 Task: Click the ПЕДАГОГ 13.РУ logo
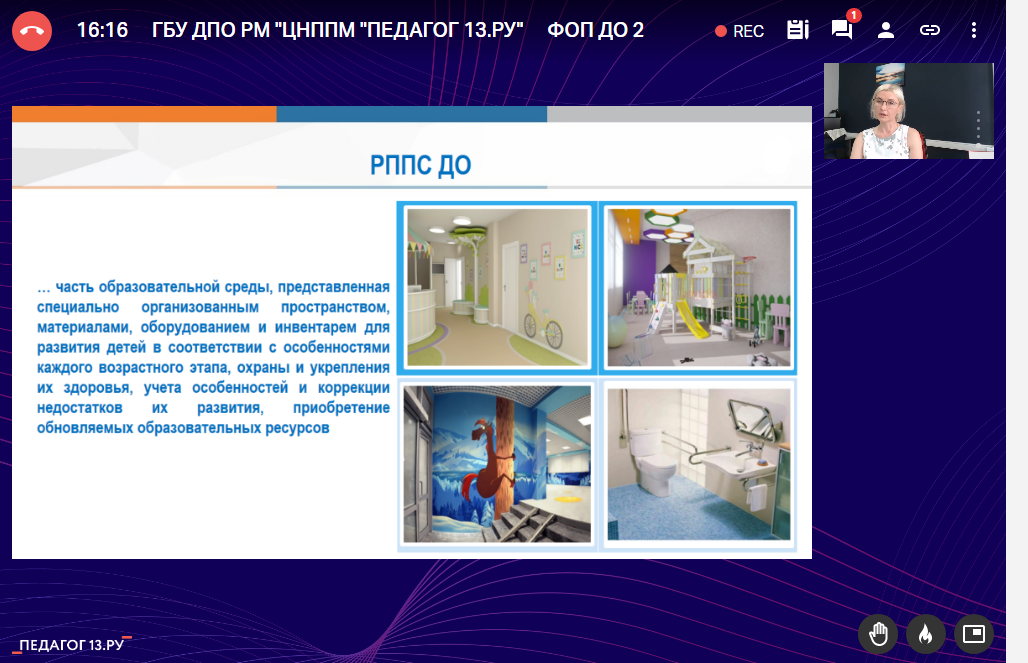pos(72,645)
